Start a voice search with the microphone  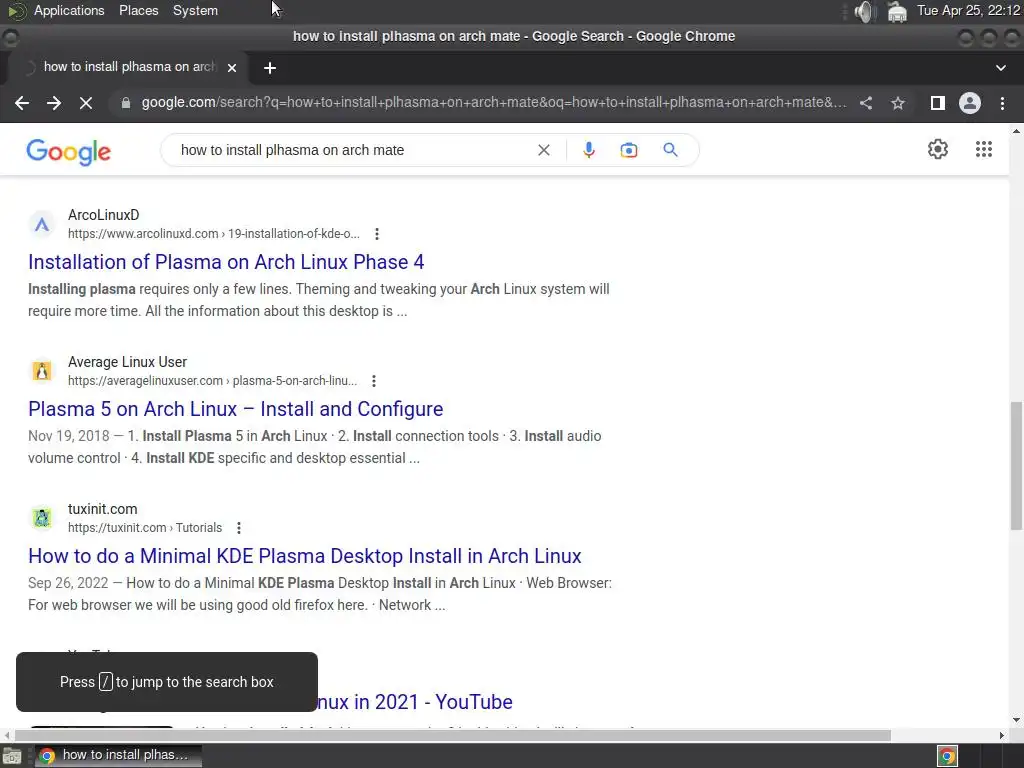coord(588,150)
